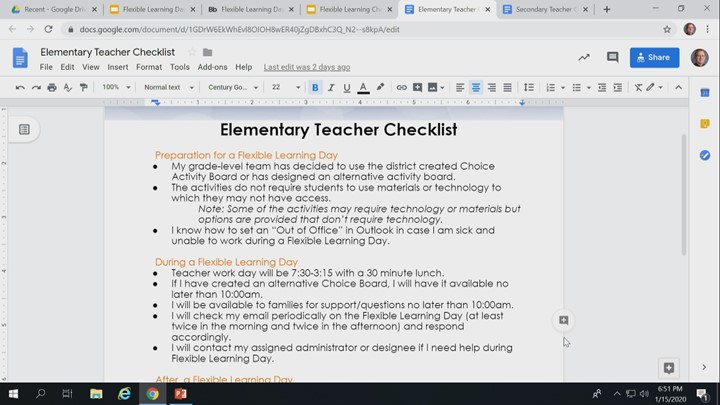Click the blue Share button

click(654, 57)
